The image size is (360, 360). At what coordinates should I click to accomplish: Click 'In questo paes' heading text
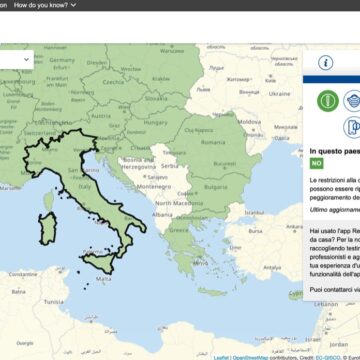pyautogui.click(x=335, y=151)
